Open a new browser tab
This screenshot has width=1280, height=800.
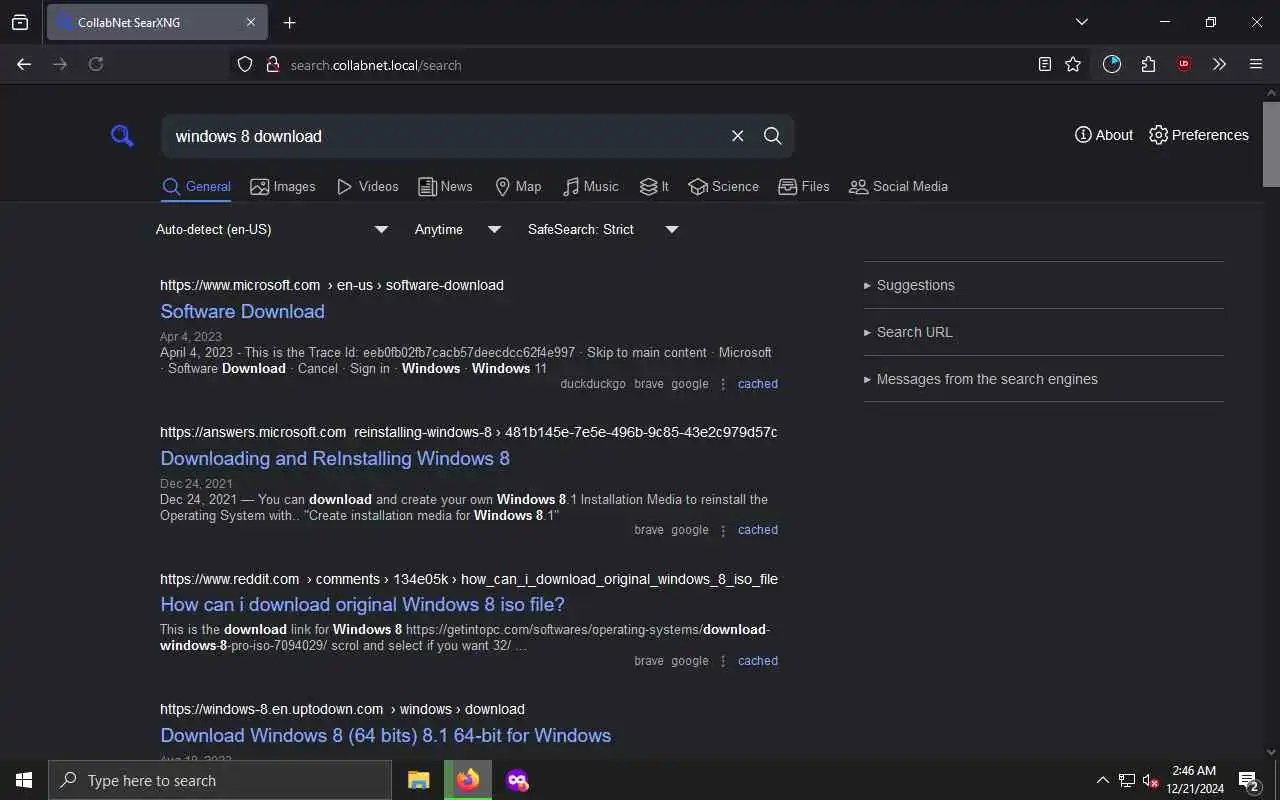289,22
